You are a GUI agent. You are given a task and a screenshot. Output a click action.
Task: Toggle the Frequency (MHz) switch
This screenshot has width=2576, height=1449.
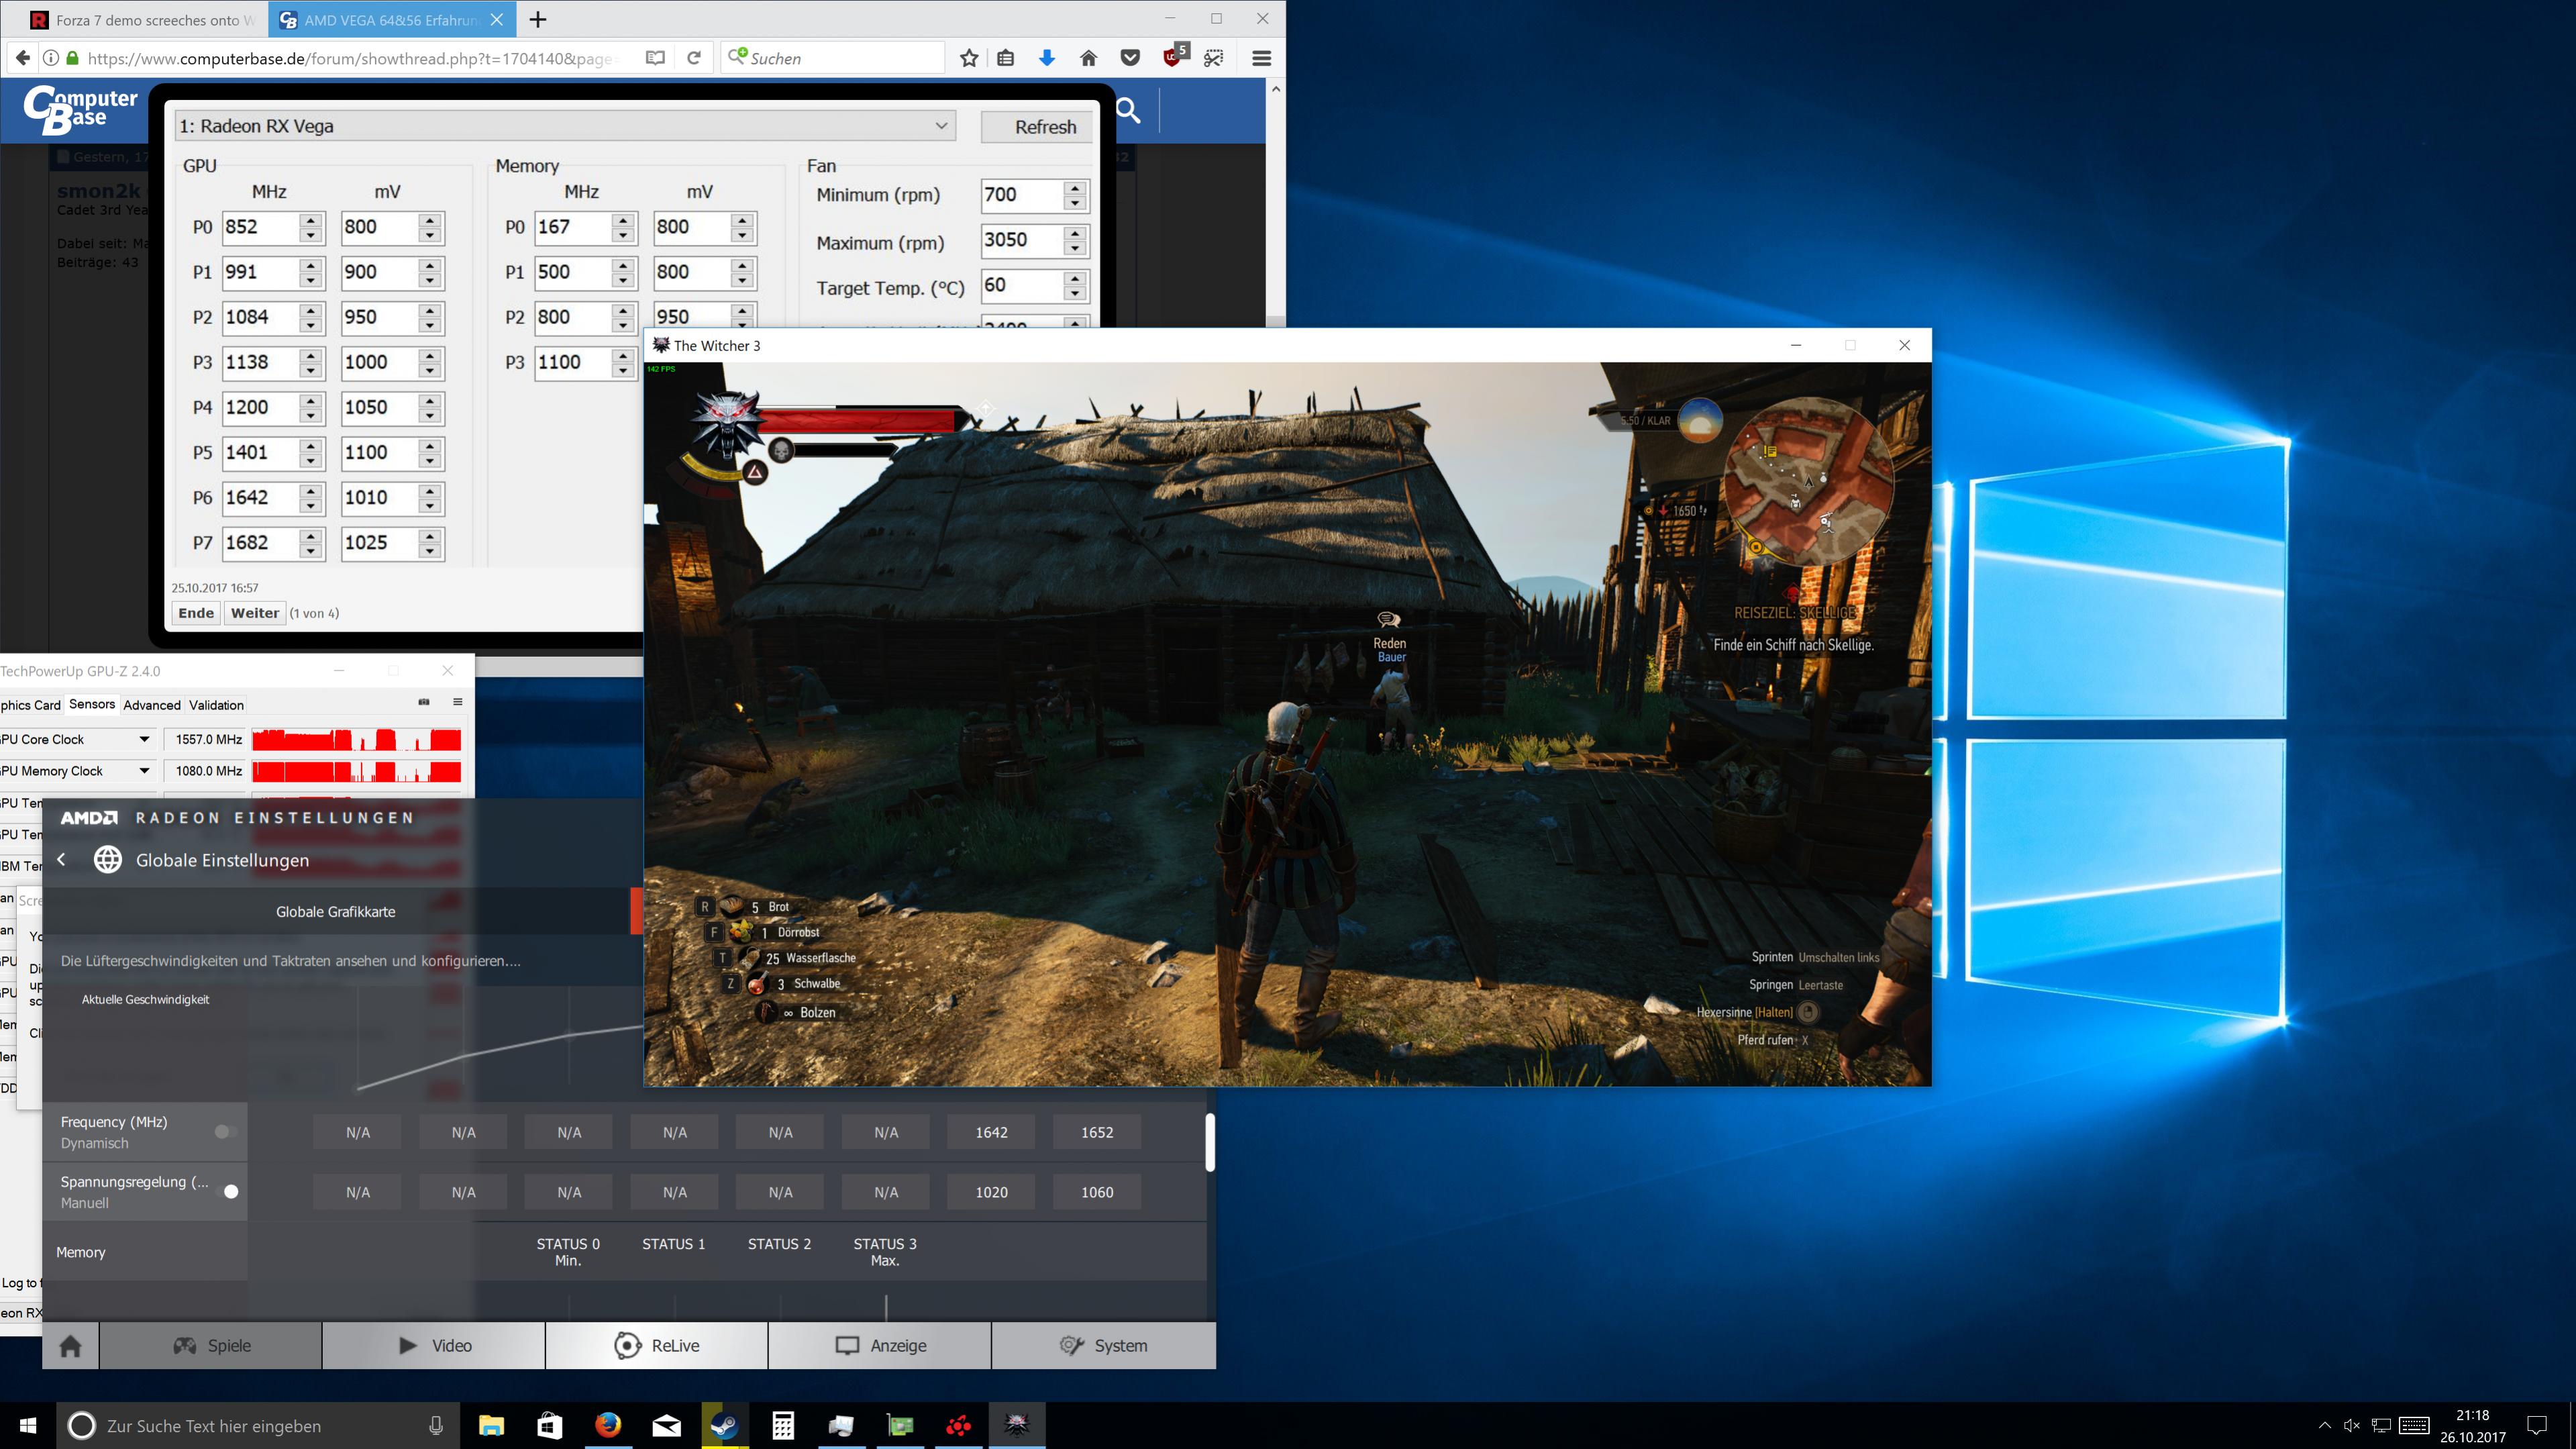[226, 1131]
